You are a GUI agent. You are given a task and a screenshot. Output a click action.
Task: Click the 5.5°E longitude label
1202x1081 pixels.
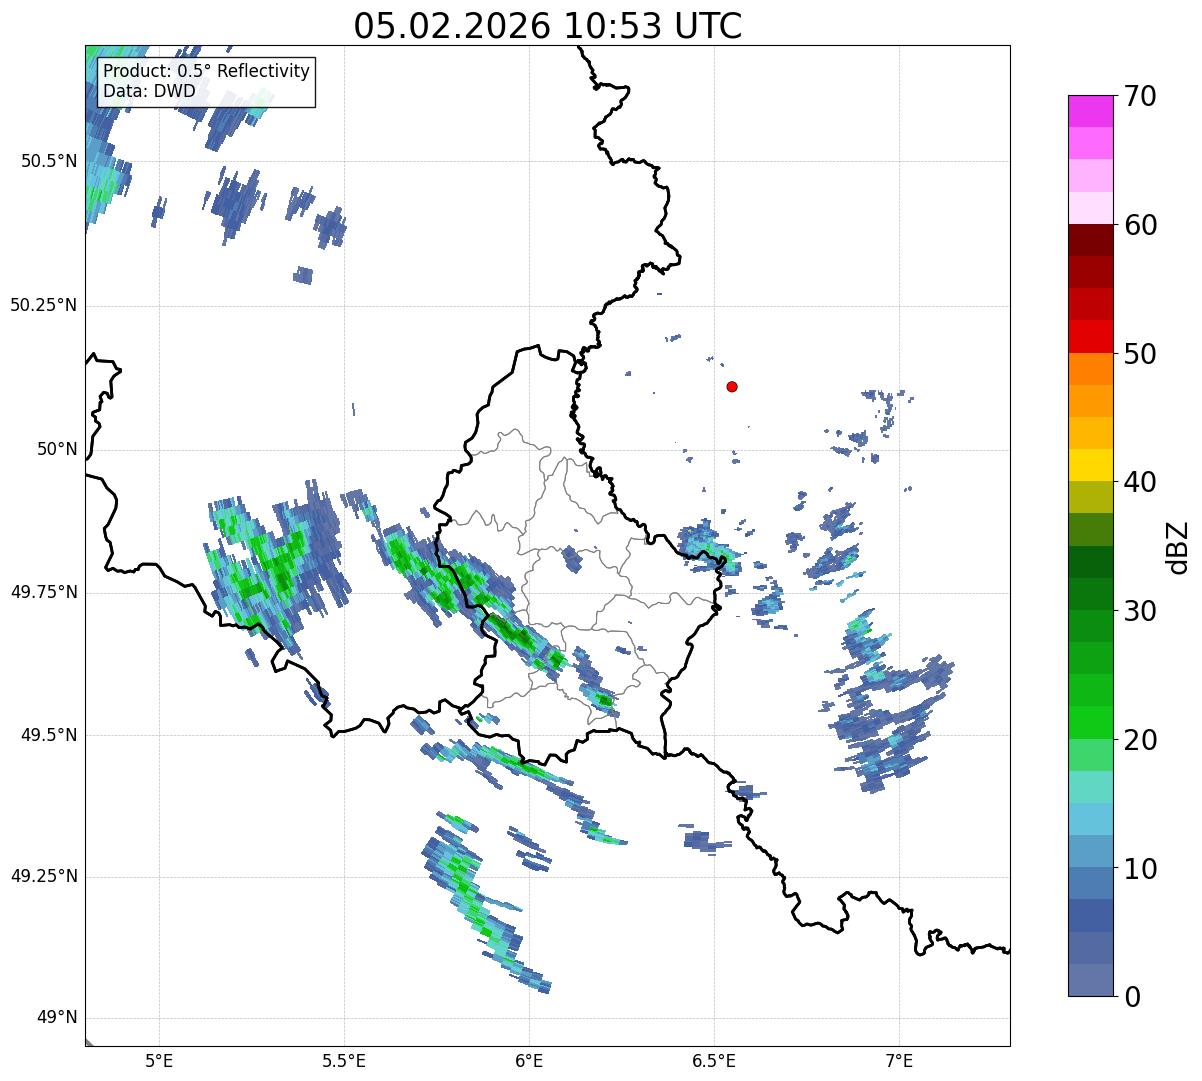point(344,1060)
